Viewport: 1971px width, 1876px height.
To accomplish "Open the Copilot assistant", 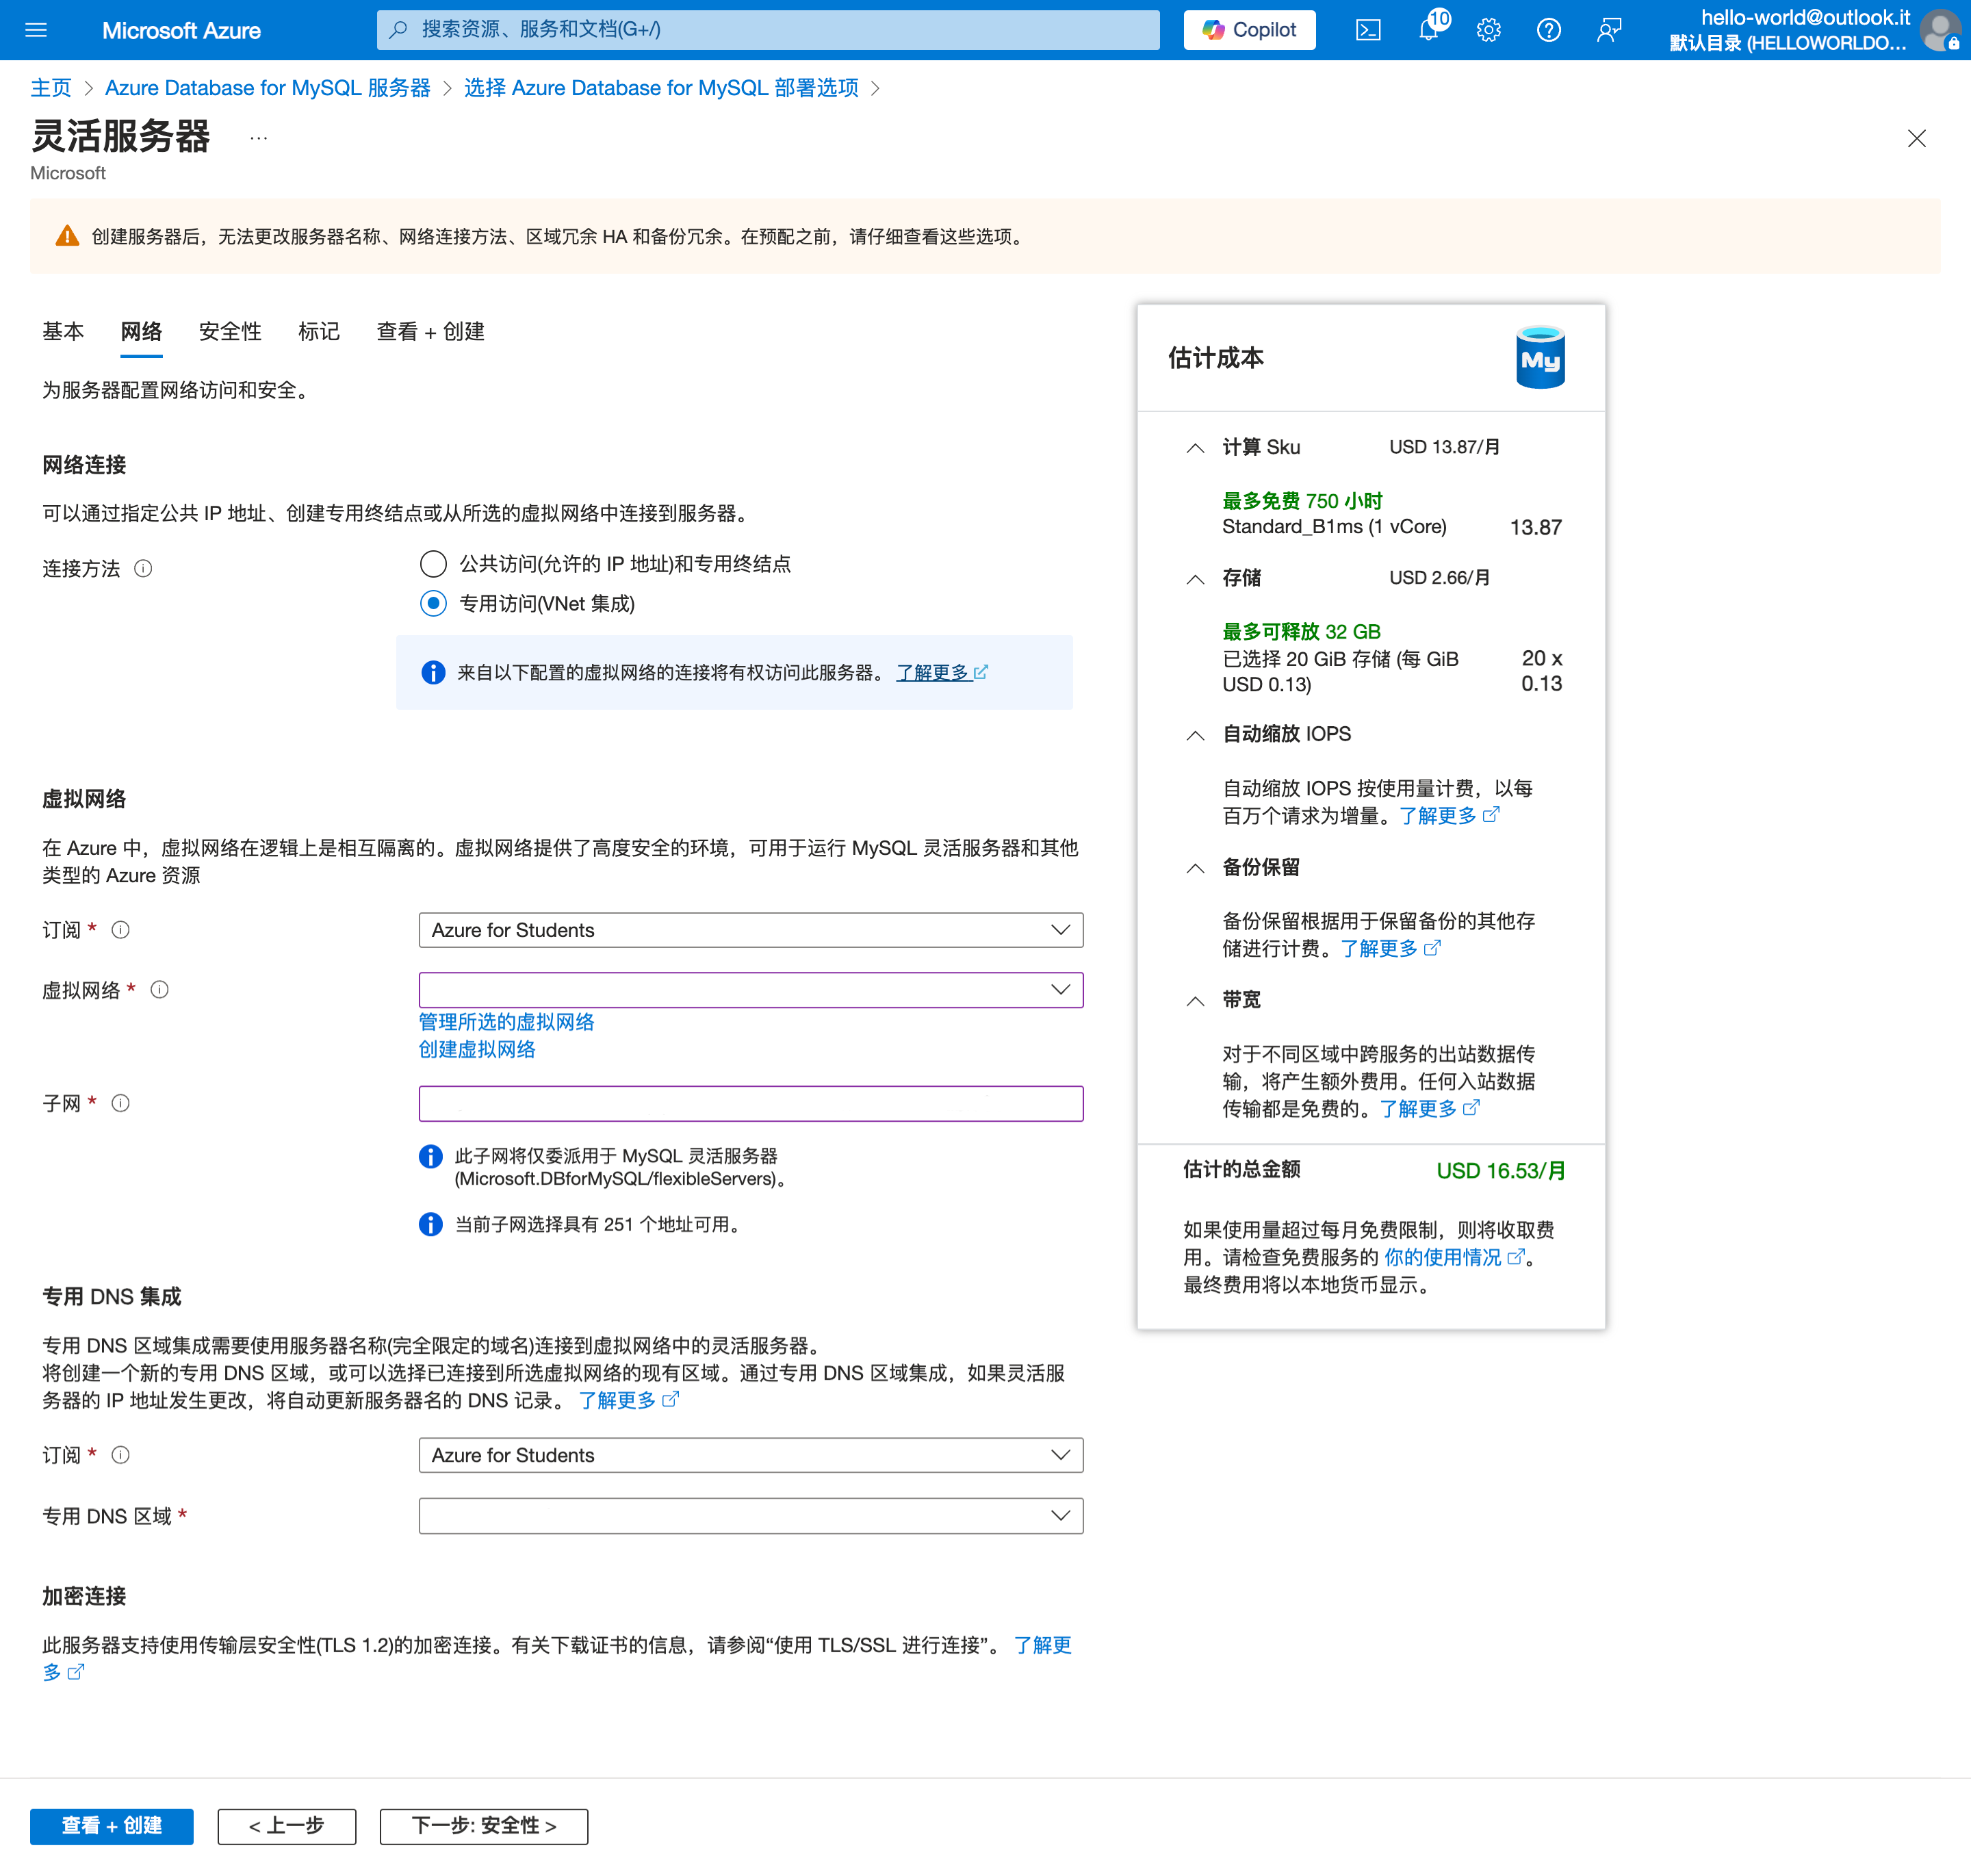I will coord(1248,29).
